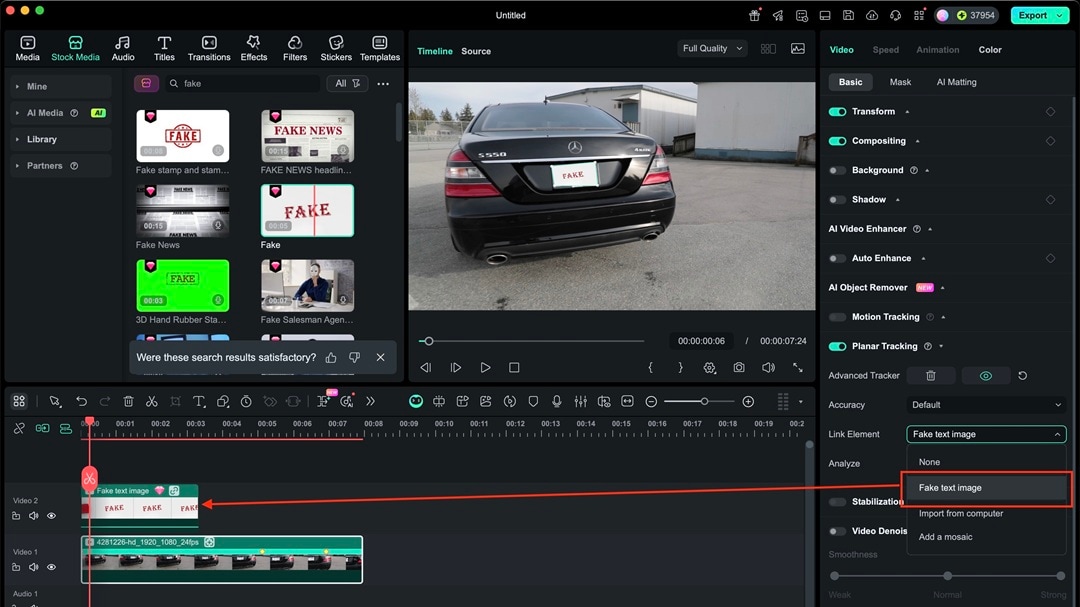This screenshot has width=1080, height=607.
Task: Reset the Advanced Tracker
Action: (x=1022, y=376)
